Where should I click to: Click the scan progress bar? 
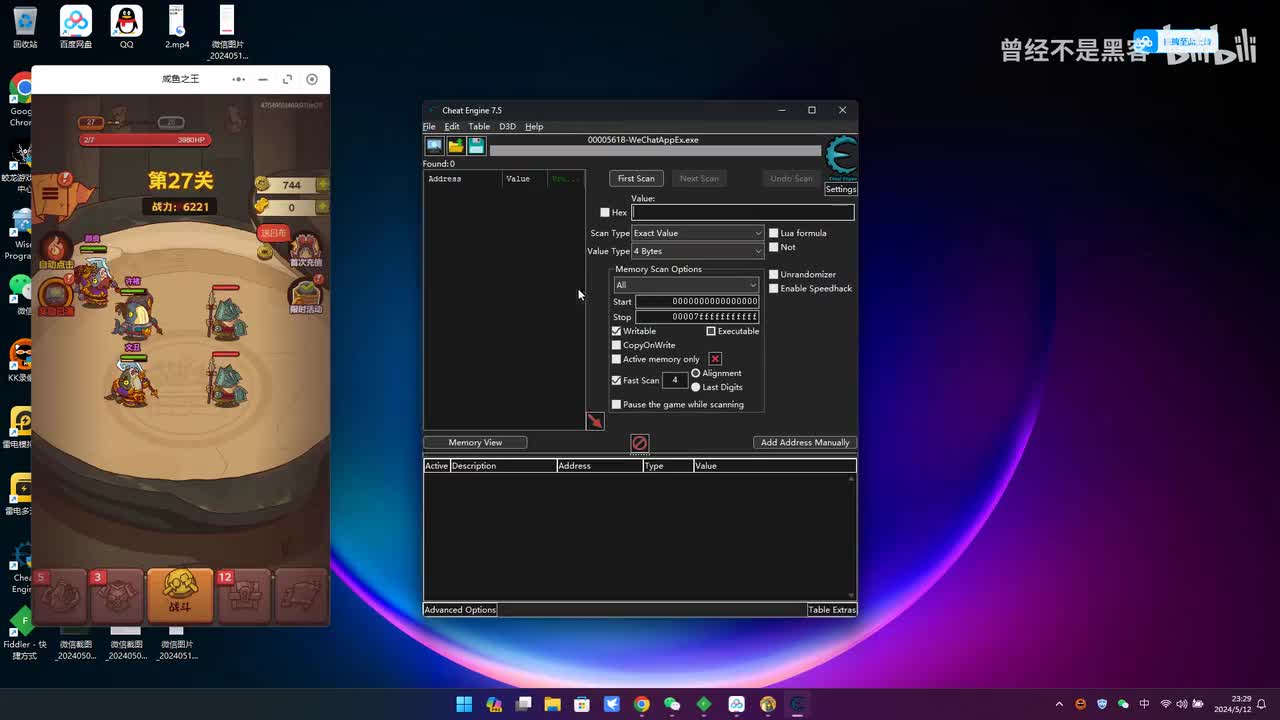[655, 151]
